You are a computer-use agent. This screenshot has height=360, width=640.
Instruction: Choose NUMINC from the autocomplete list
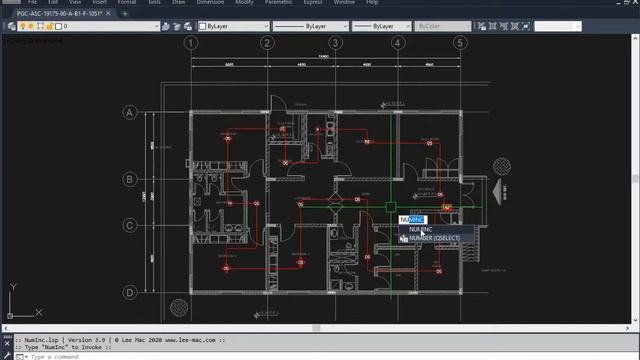click(x=420, y=229)
